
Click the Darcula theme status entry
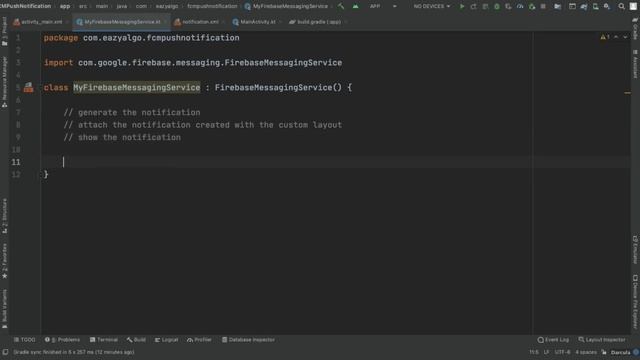[620, 352]
